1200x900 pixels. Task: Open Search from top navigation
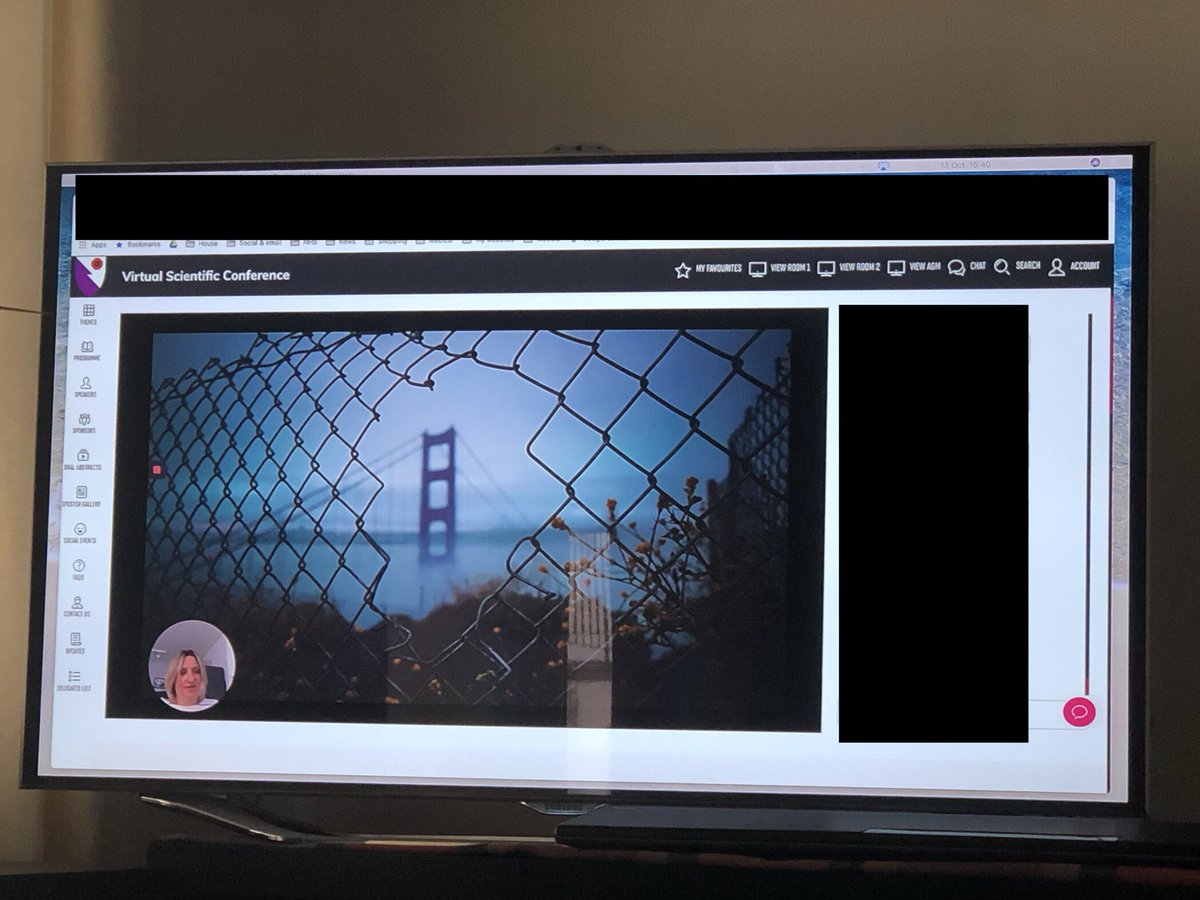pos(1017,267)
